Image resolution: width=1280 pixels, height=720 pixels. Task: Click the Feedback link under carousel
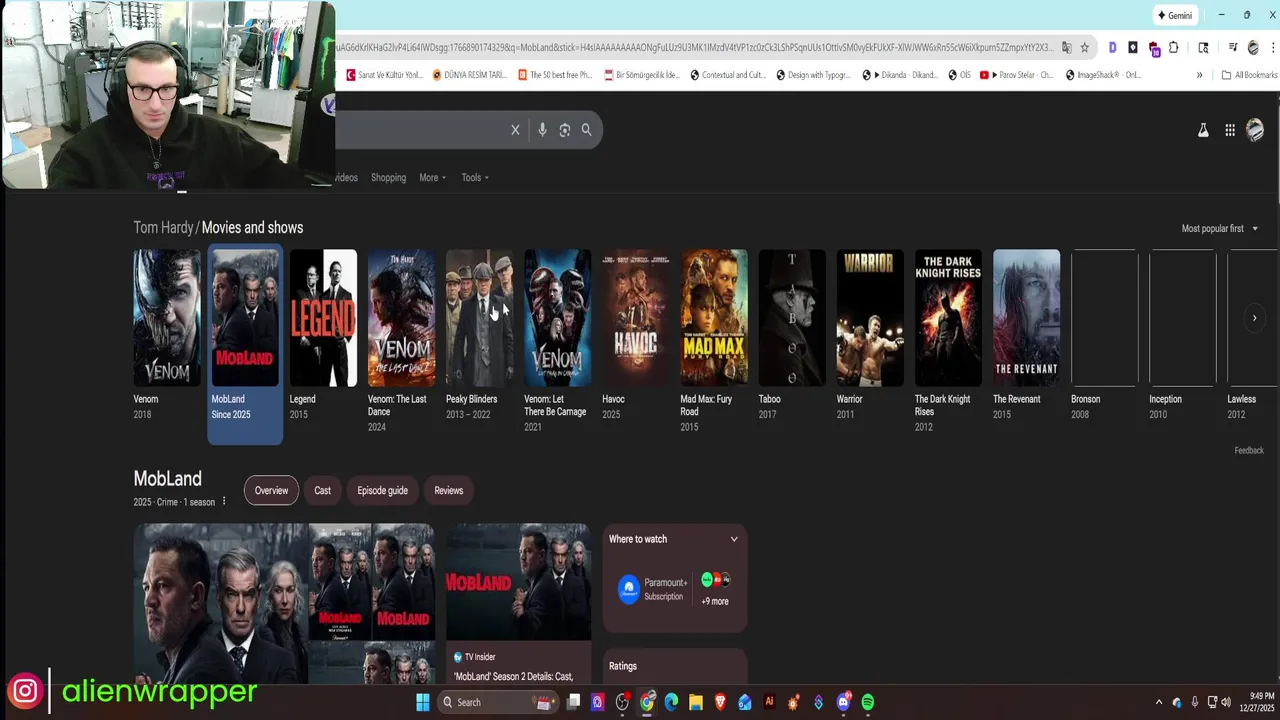(x=1249, y=451)
